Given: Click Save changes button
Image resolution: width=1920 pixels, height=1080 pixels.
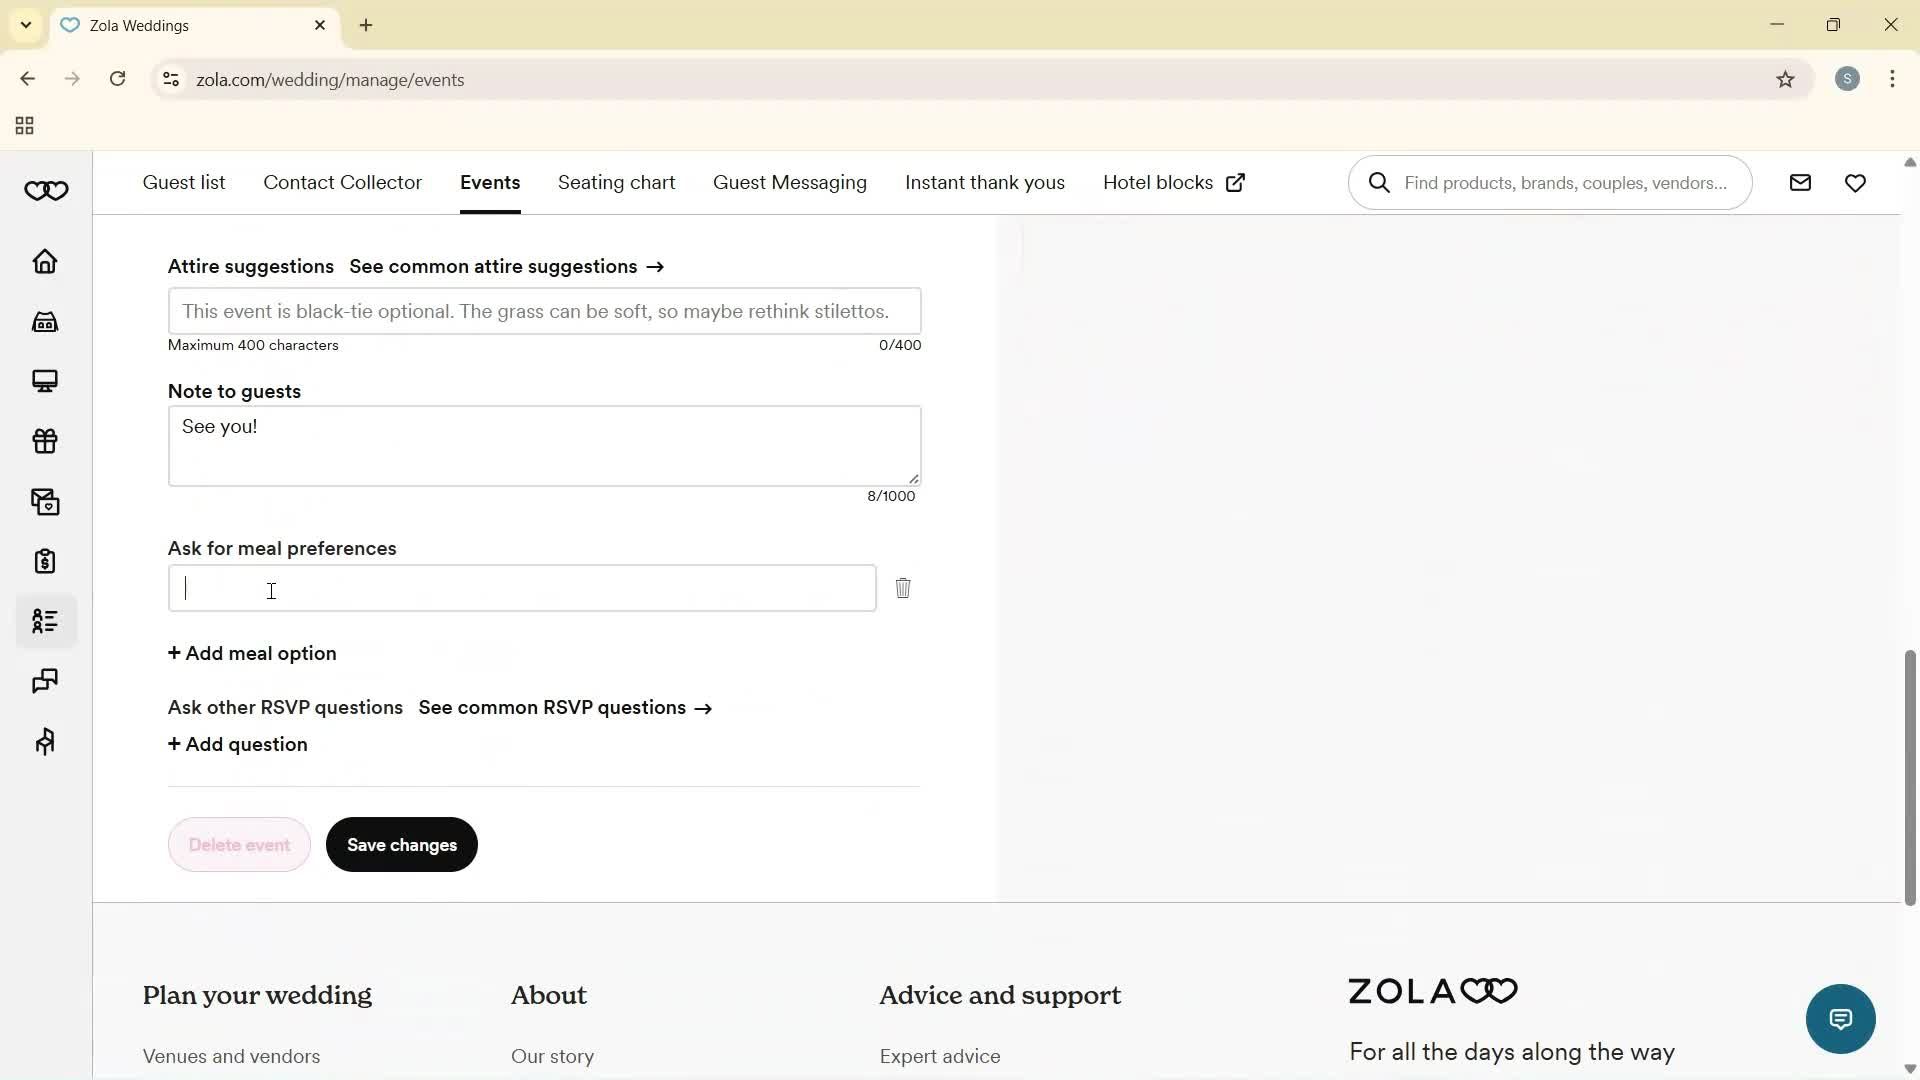Looking at the screenshot, I should point(401,844).
